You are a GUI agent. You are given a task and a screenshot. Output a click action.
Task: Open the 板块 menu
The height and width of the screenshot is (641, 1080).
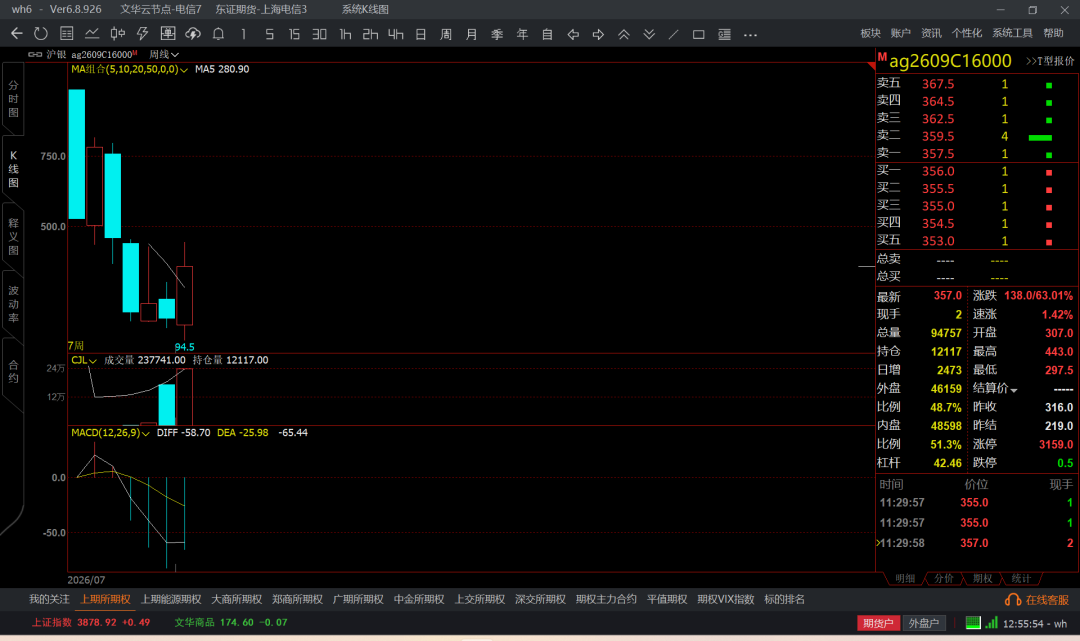[870, 33]
